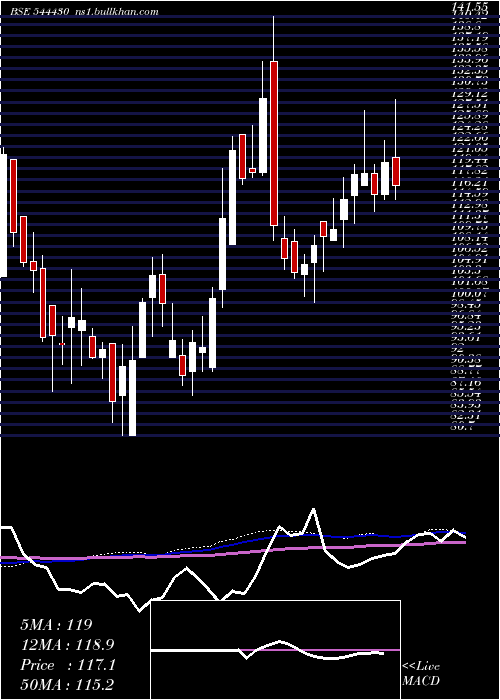Screen dimensions: 500x700
Task: Click the ns1.bullkhan.com source text
Action: click(x=117, y=11)
